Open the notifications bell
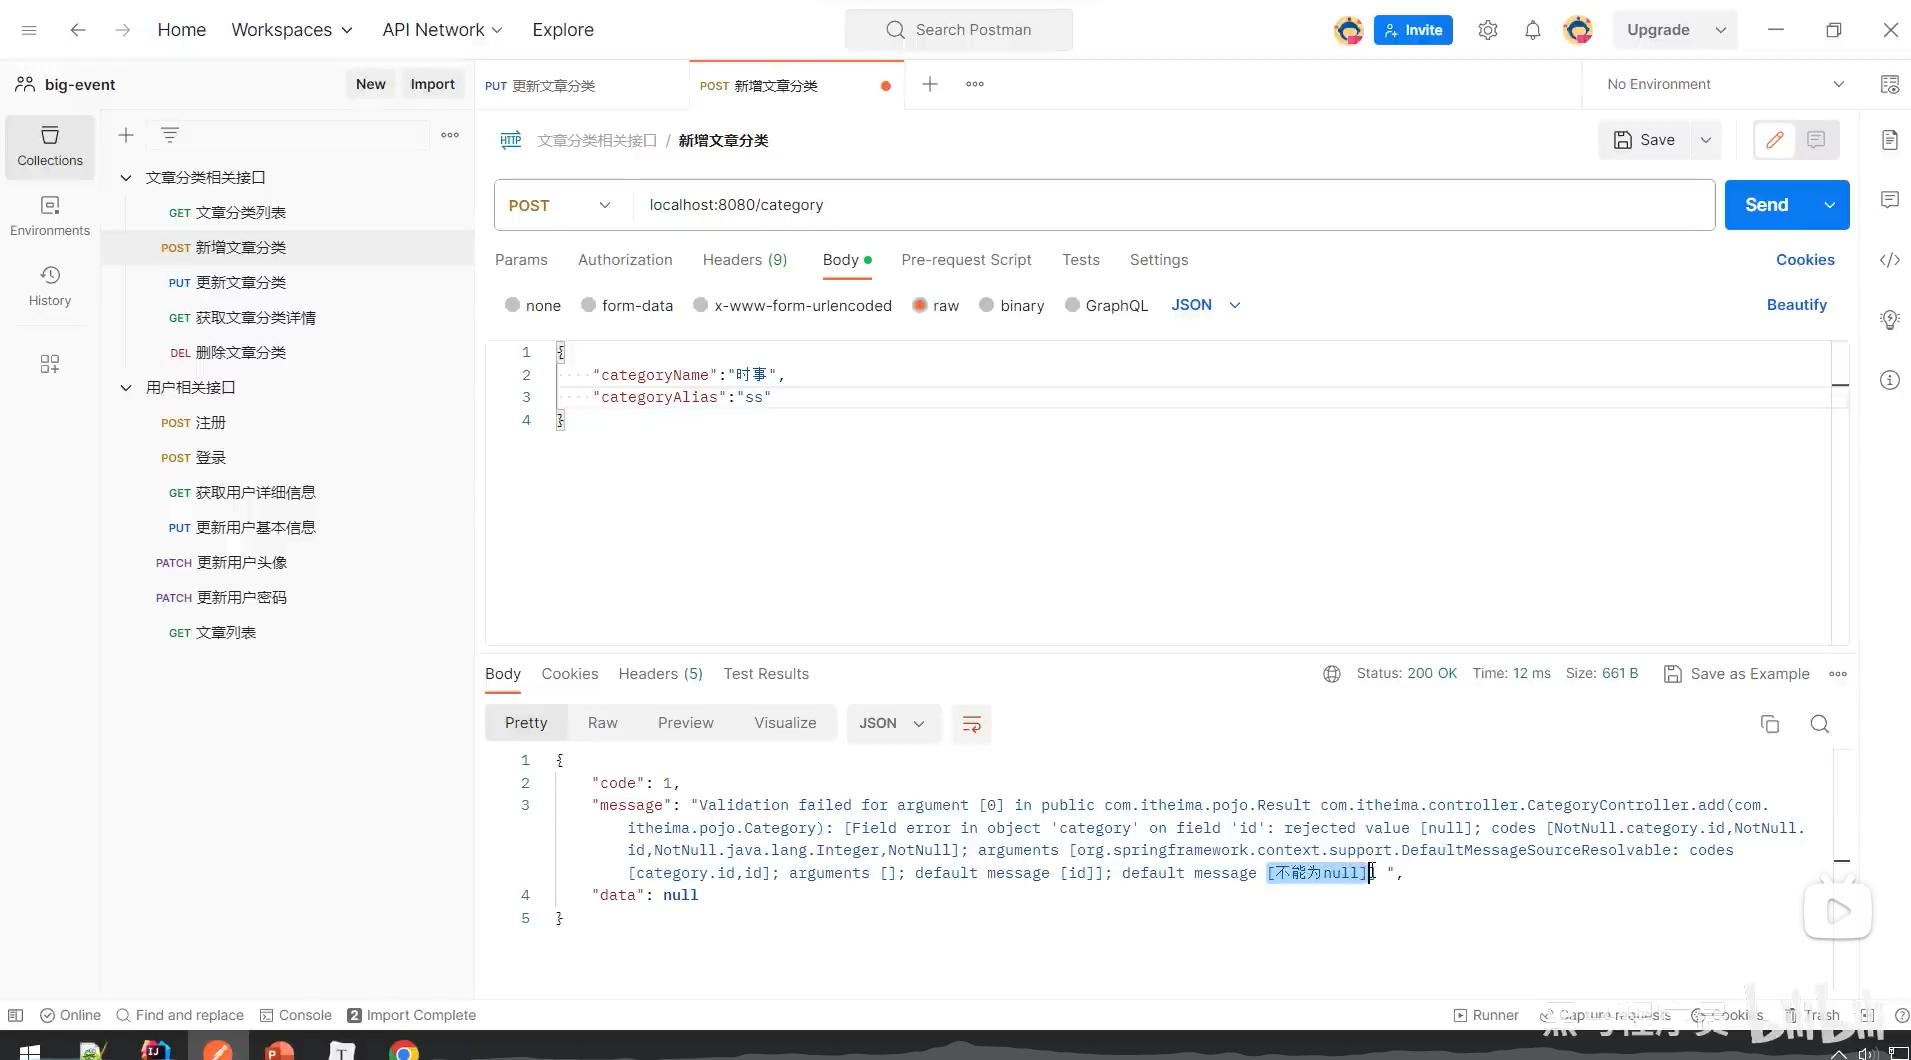 (1533, 30)
